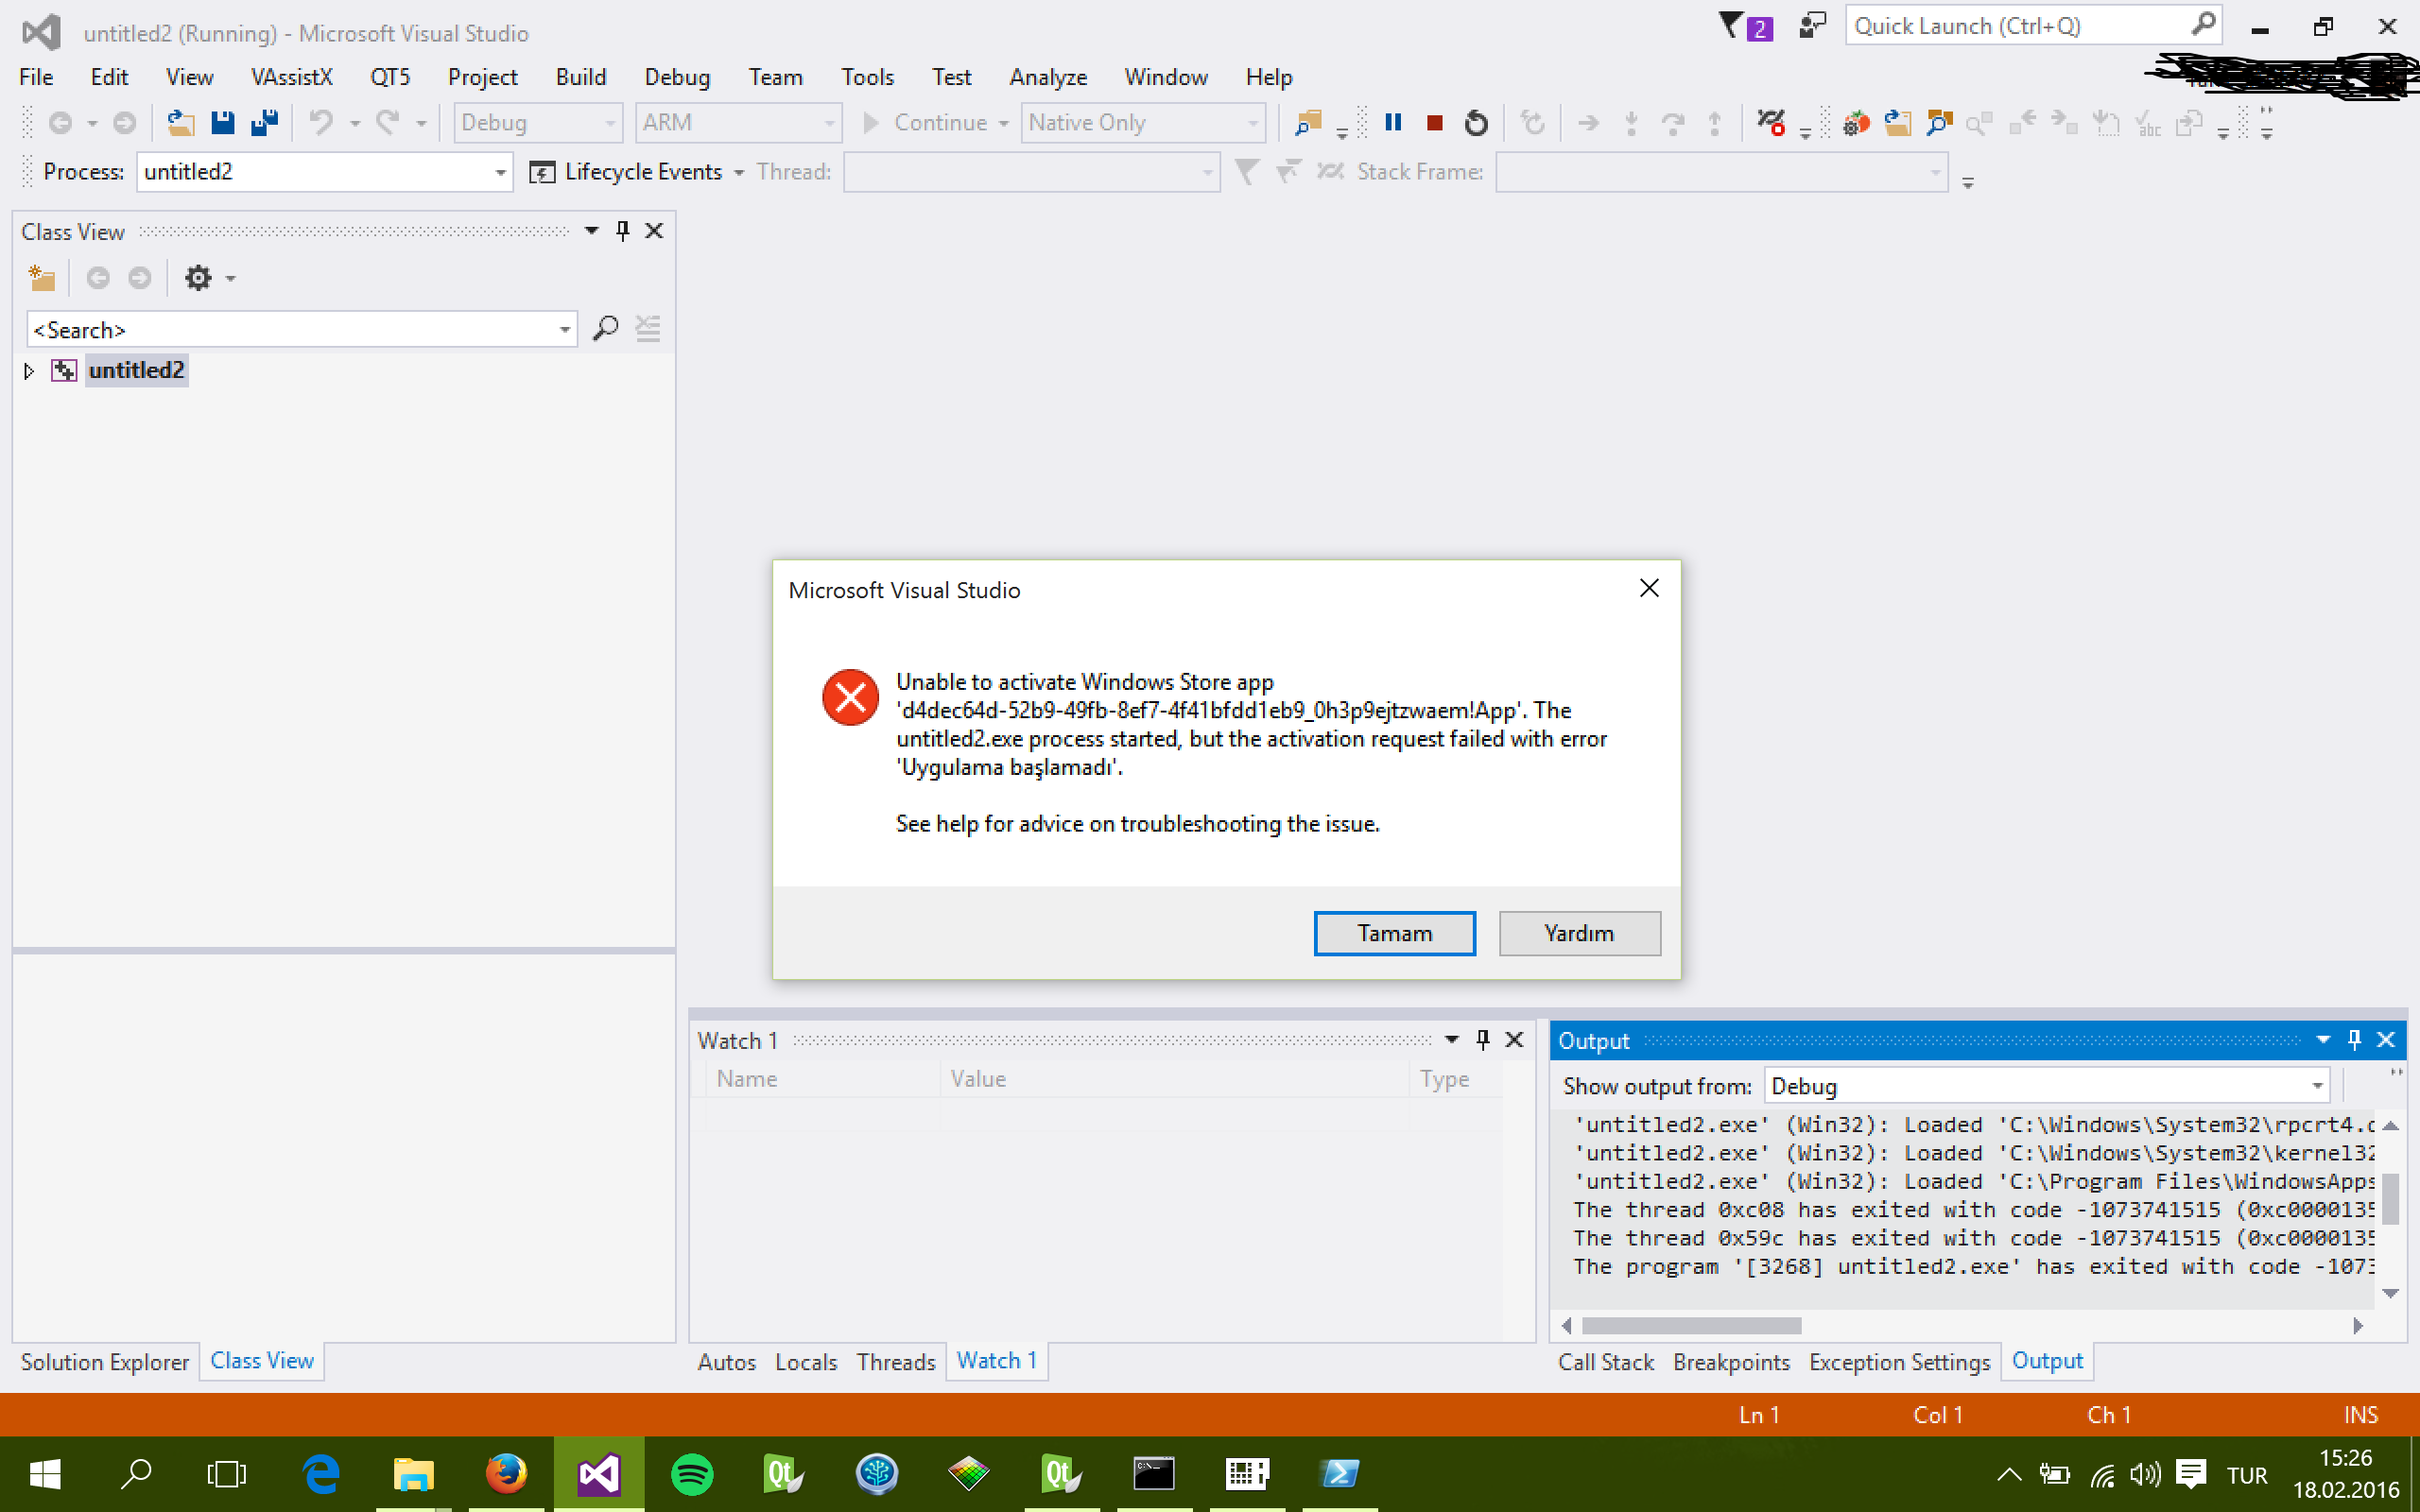Open the Action Center icon
The width and height of the screenshot is (2420, 1512).
(2191, 1474)
